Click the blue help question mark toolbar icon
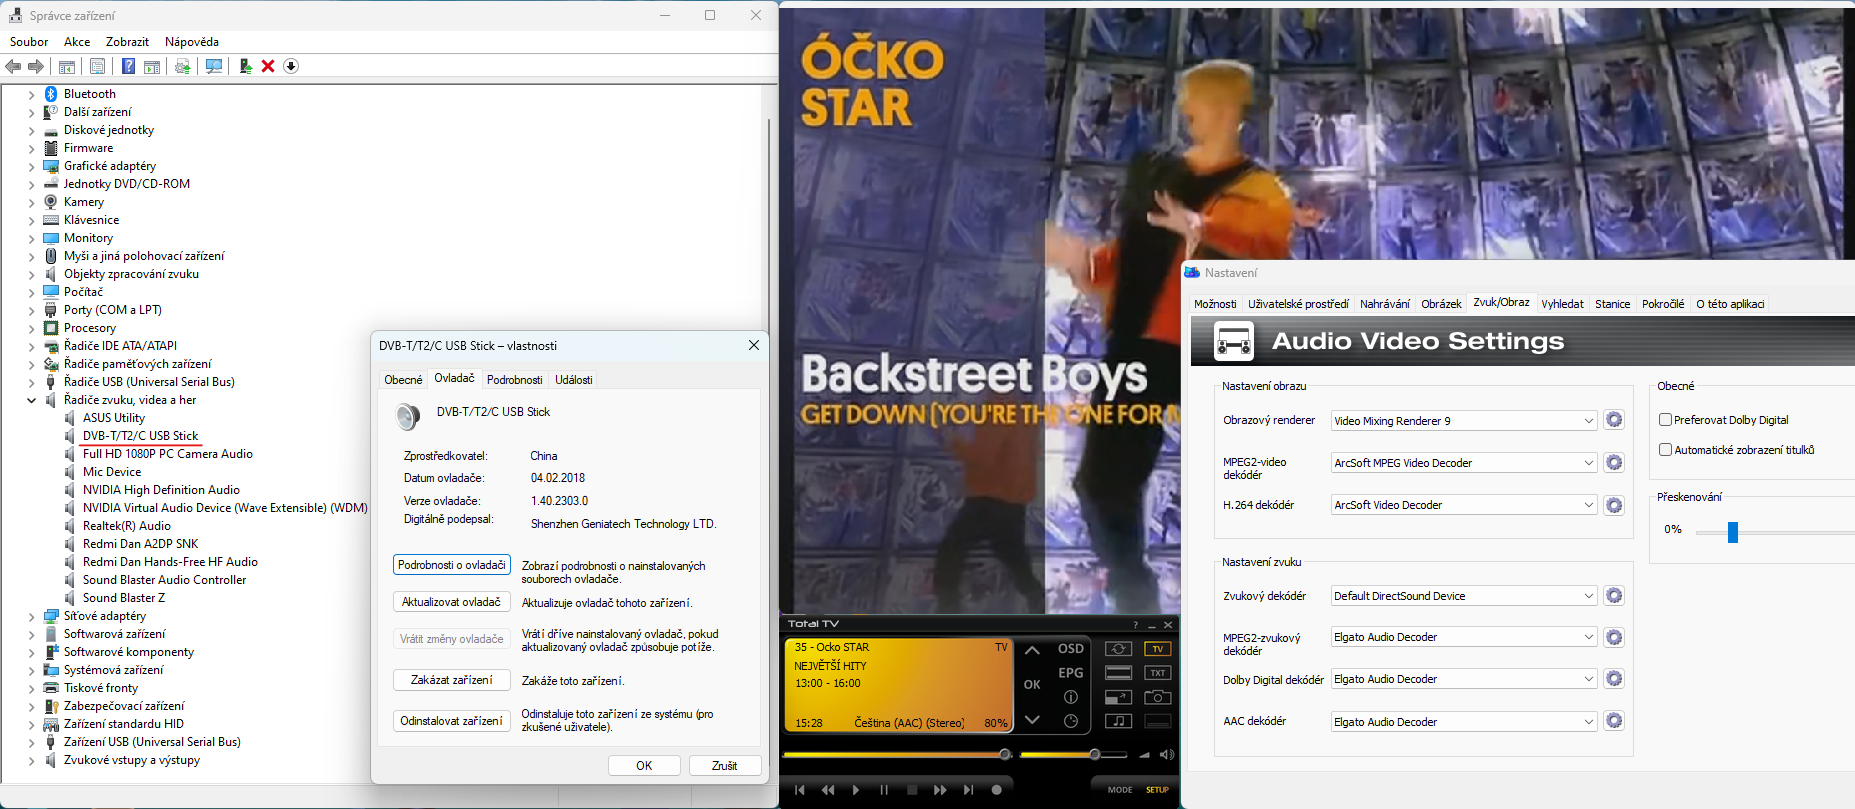 128,66
